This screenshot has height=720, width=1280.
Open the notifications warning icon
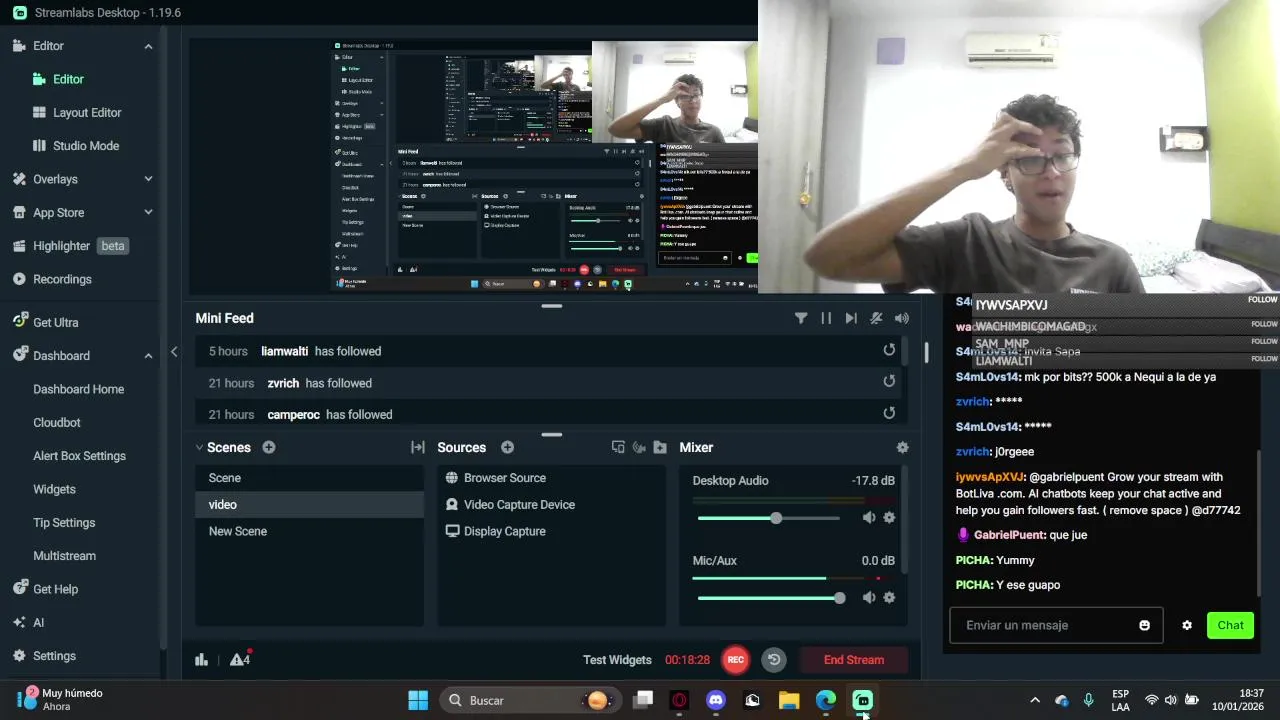tap(240, 659)
